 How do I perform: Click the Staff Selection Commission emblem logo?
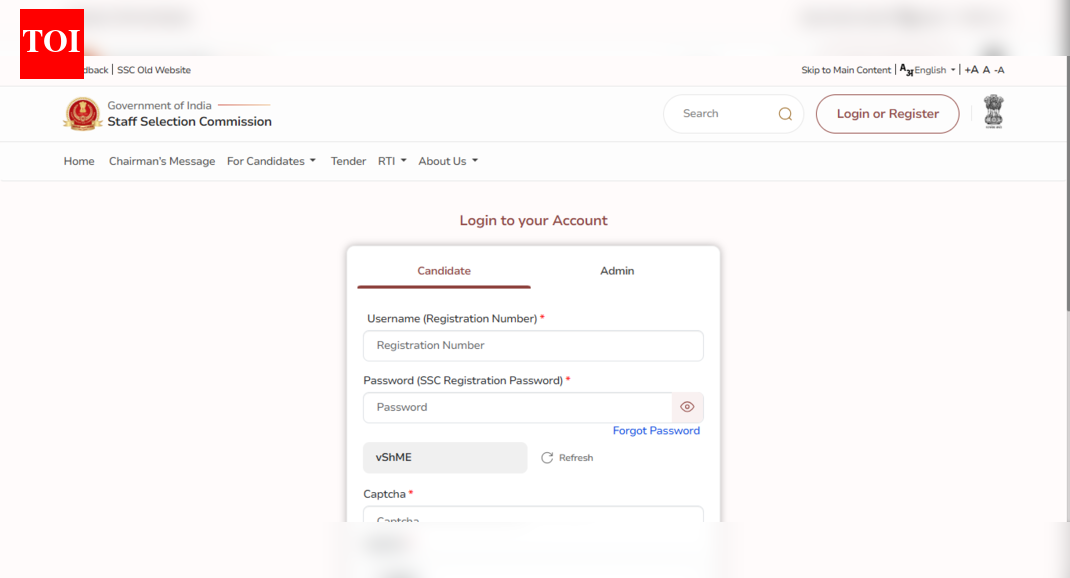pos(82,114)
